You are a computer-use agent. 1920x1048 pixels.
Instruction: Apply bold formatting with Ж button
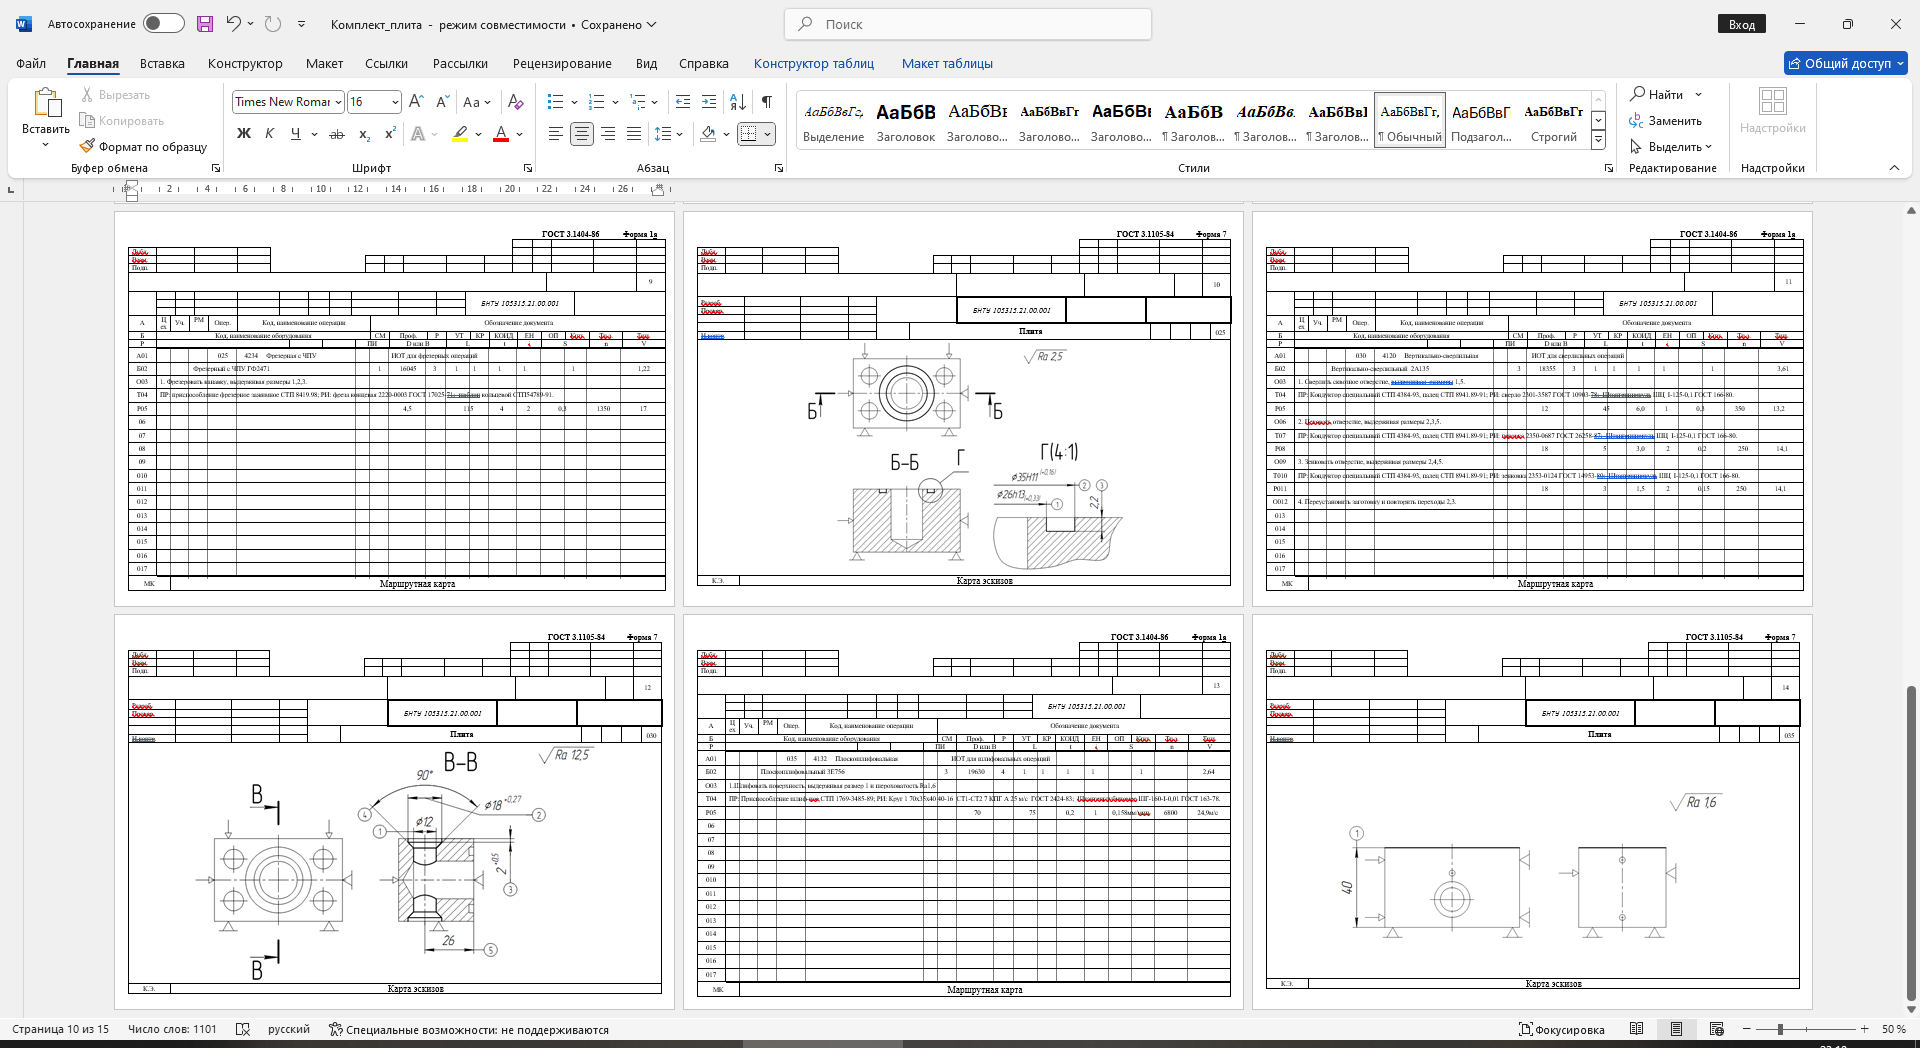coord(243,134)
